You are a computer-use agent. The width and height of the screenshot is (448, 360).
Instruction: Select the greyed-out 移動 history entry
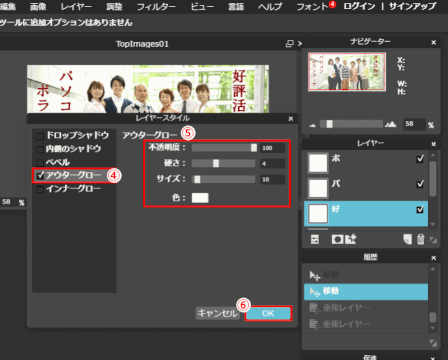(366, 275)
